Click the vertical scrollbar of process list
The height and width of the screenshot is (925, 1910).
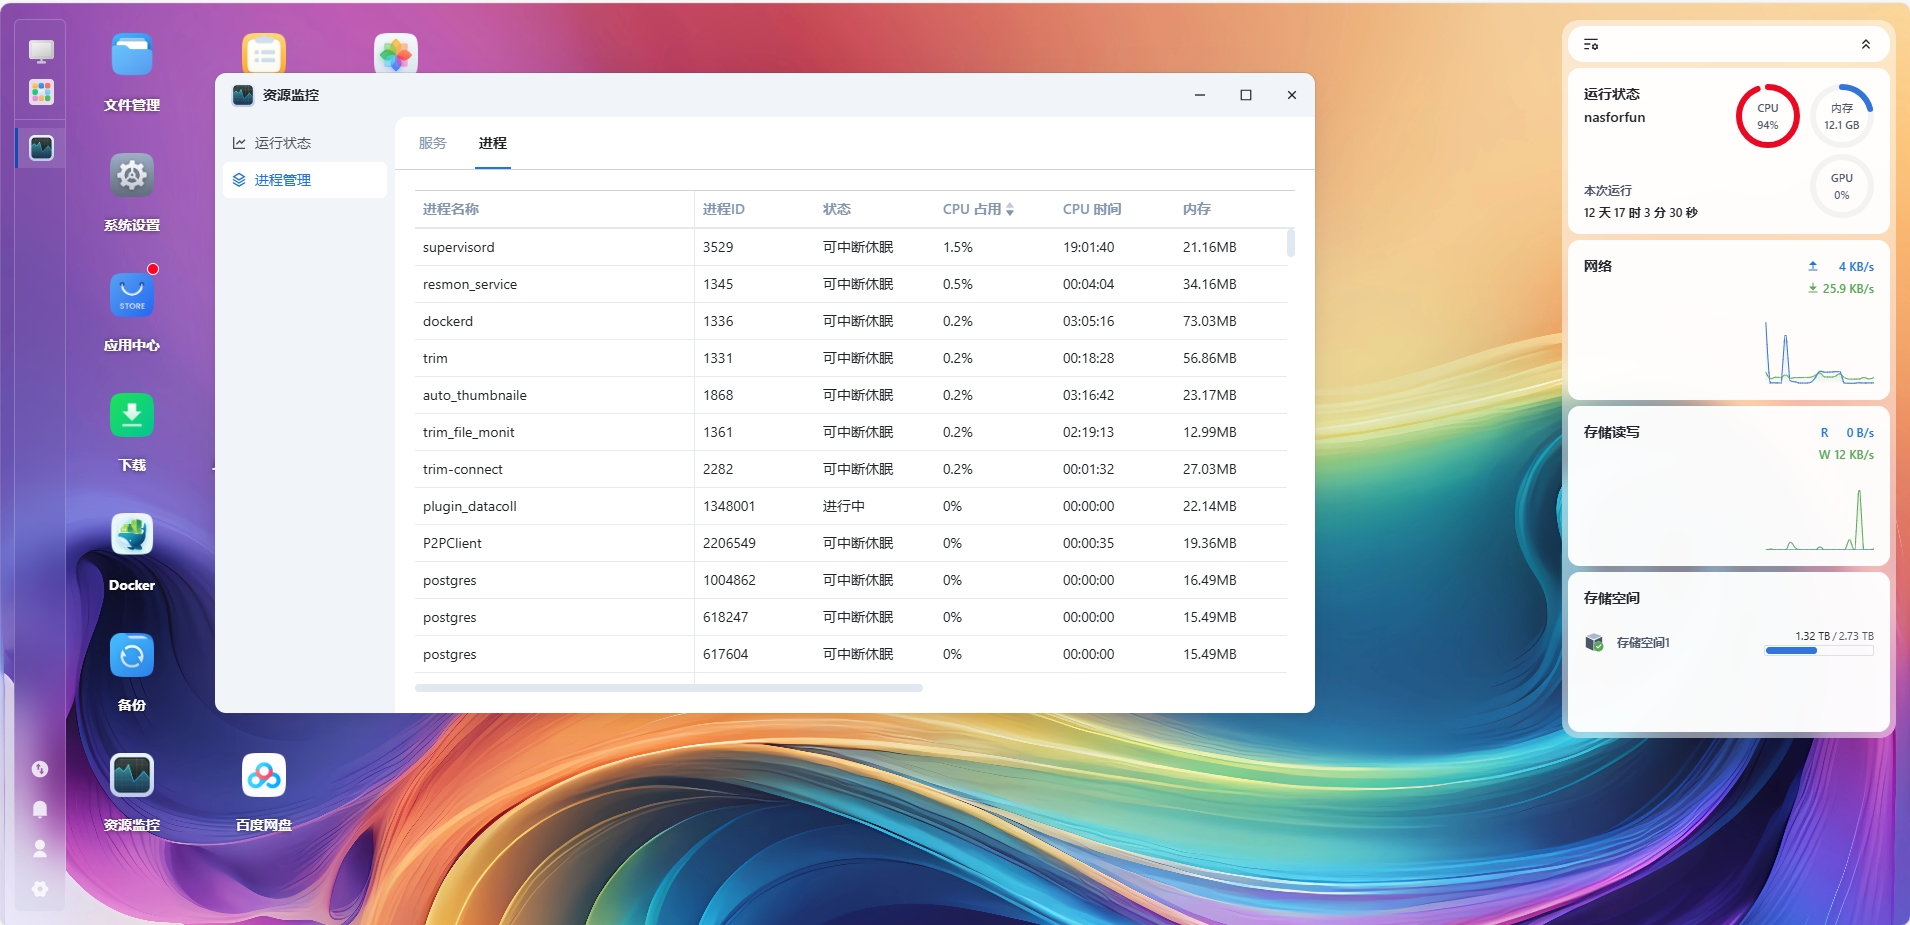click(1291, 243)
